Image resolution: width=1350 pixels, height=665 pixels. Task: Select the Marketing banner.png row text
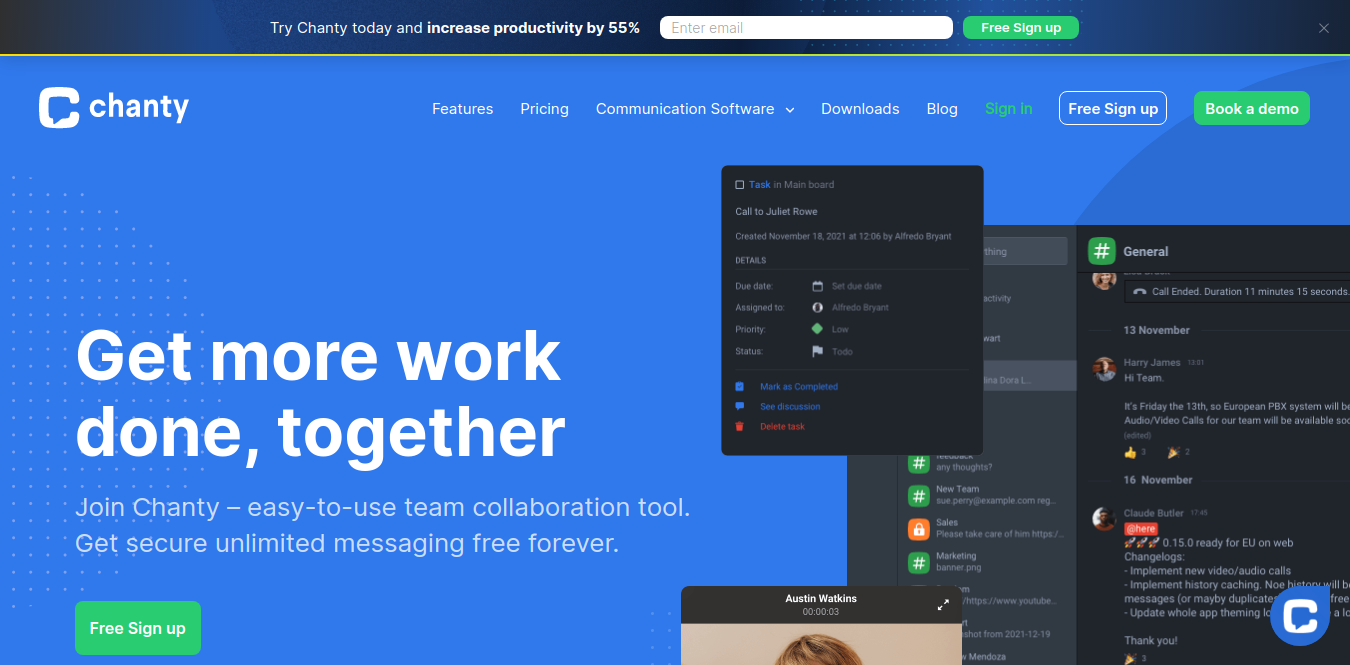click(958, 562)
